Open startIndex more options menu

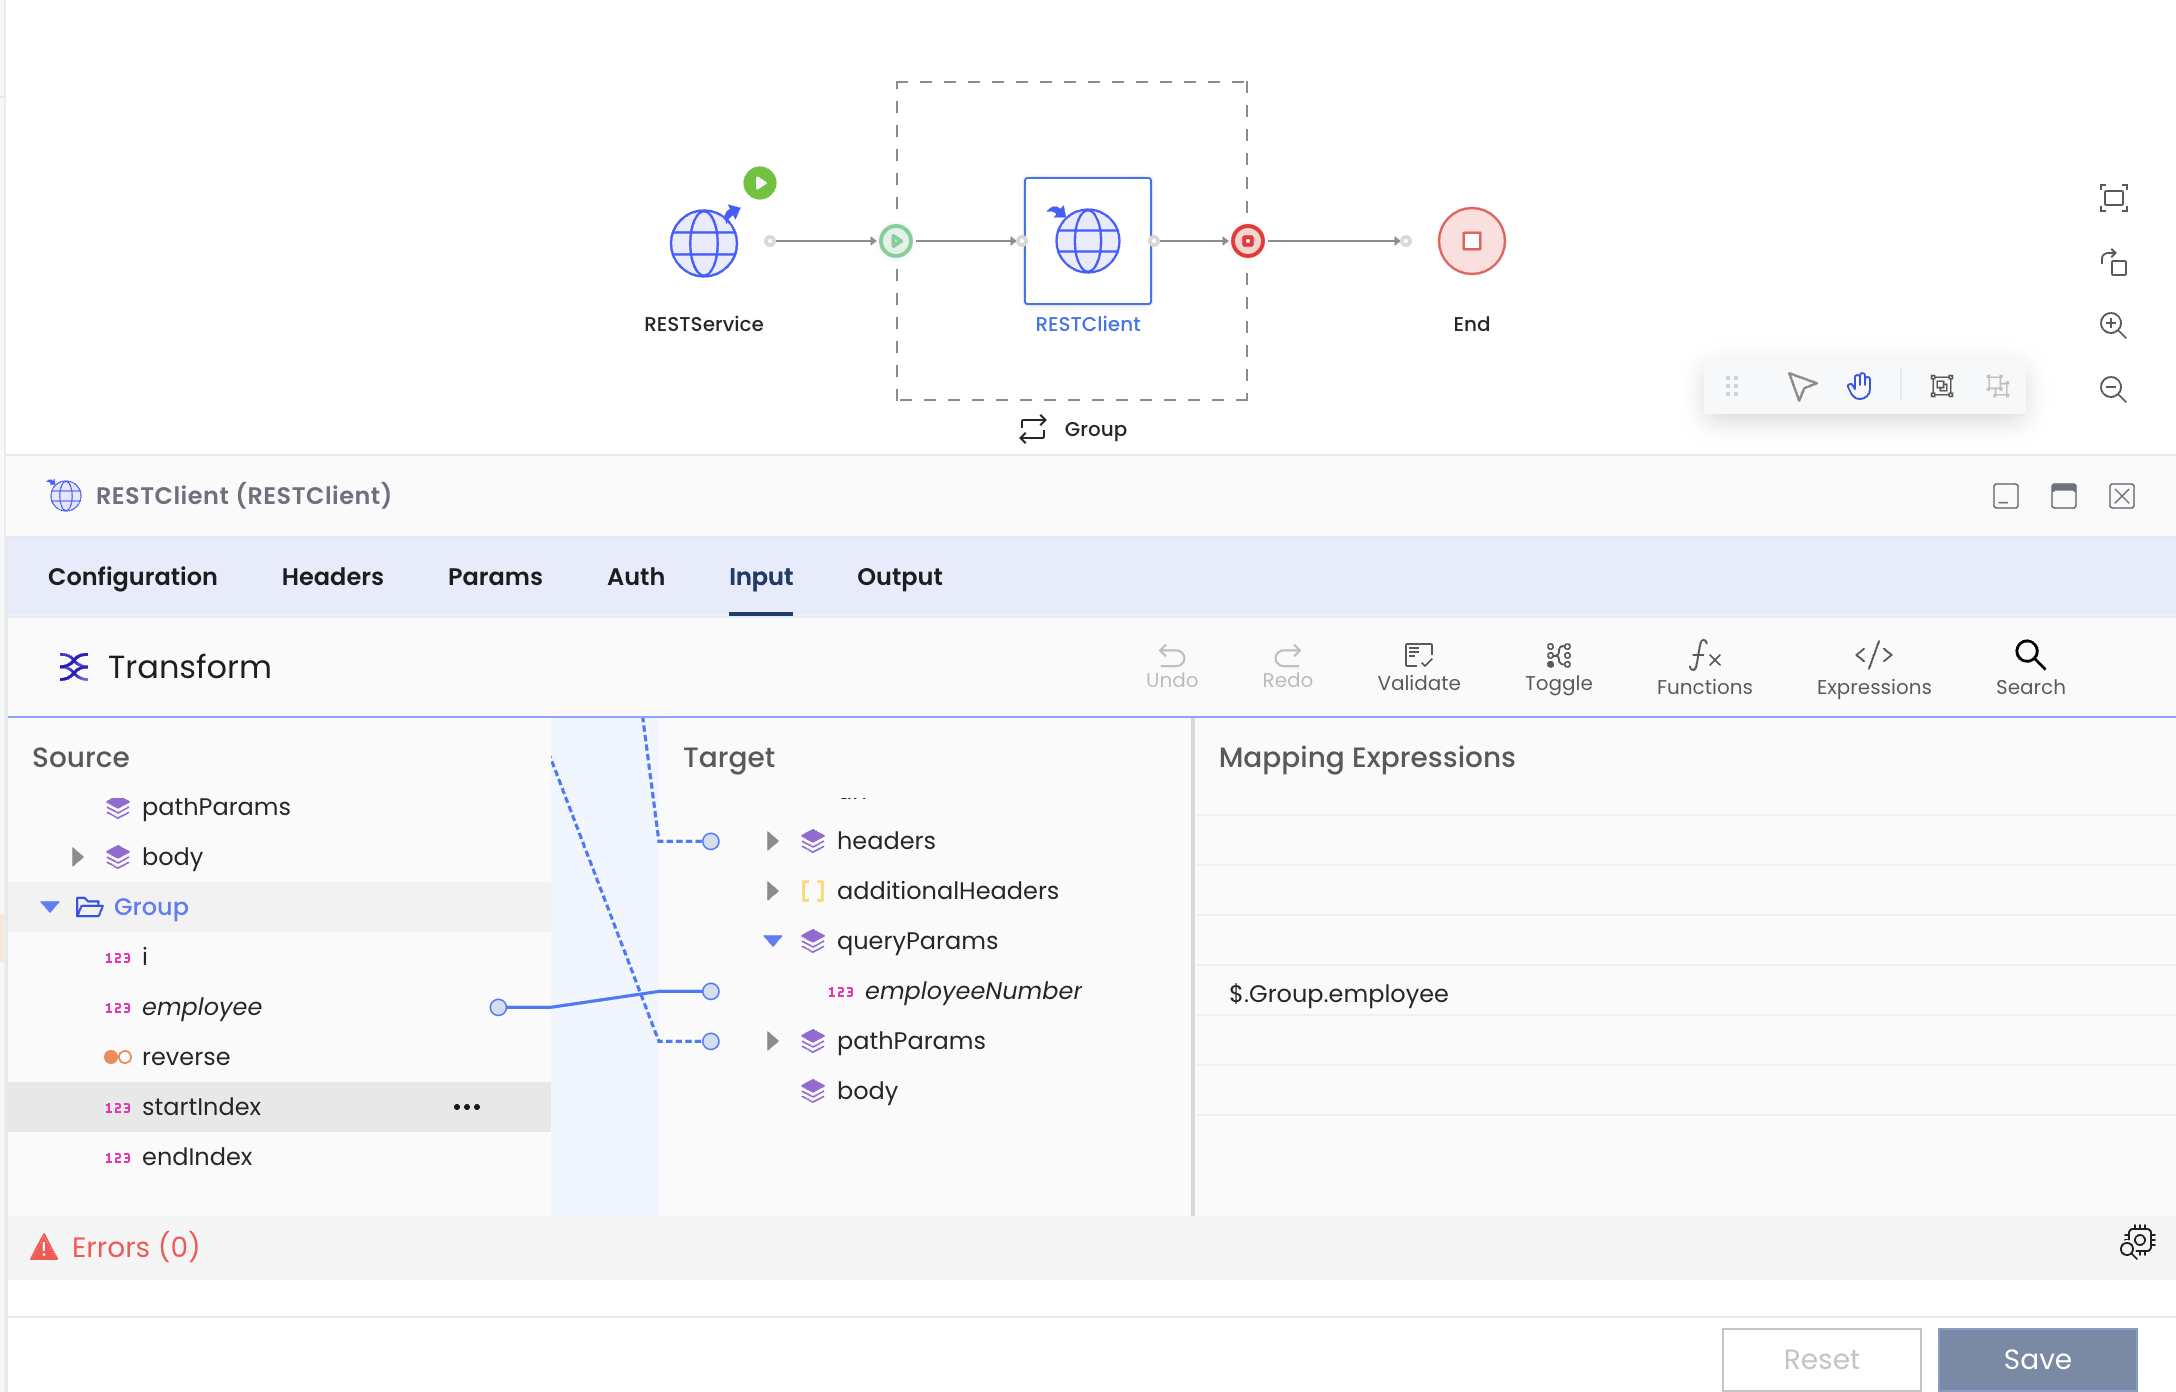pyautogui.click(x=467, y=1107)
